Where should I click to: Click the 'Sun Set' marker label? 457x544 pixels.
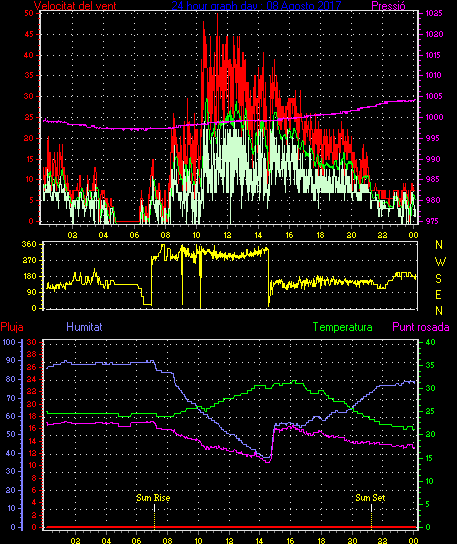pyautogui.click(x=370, y=498)
